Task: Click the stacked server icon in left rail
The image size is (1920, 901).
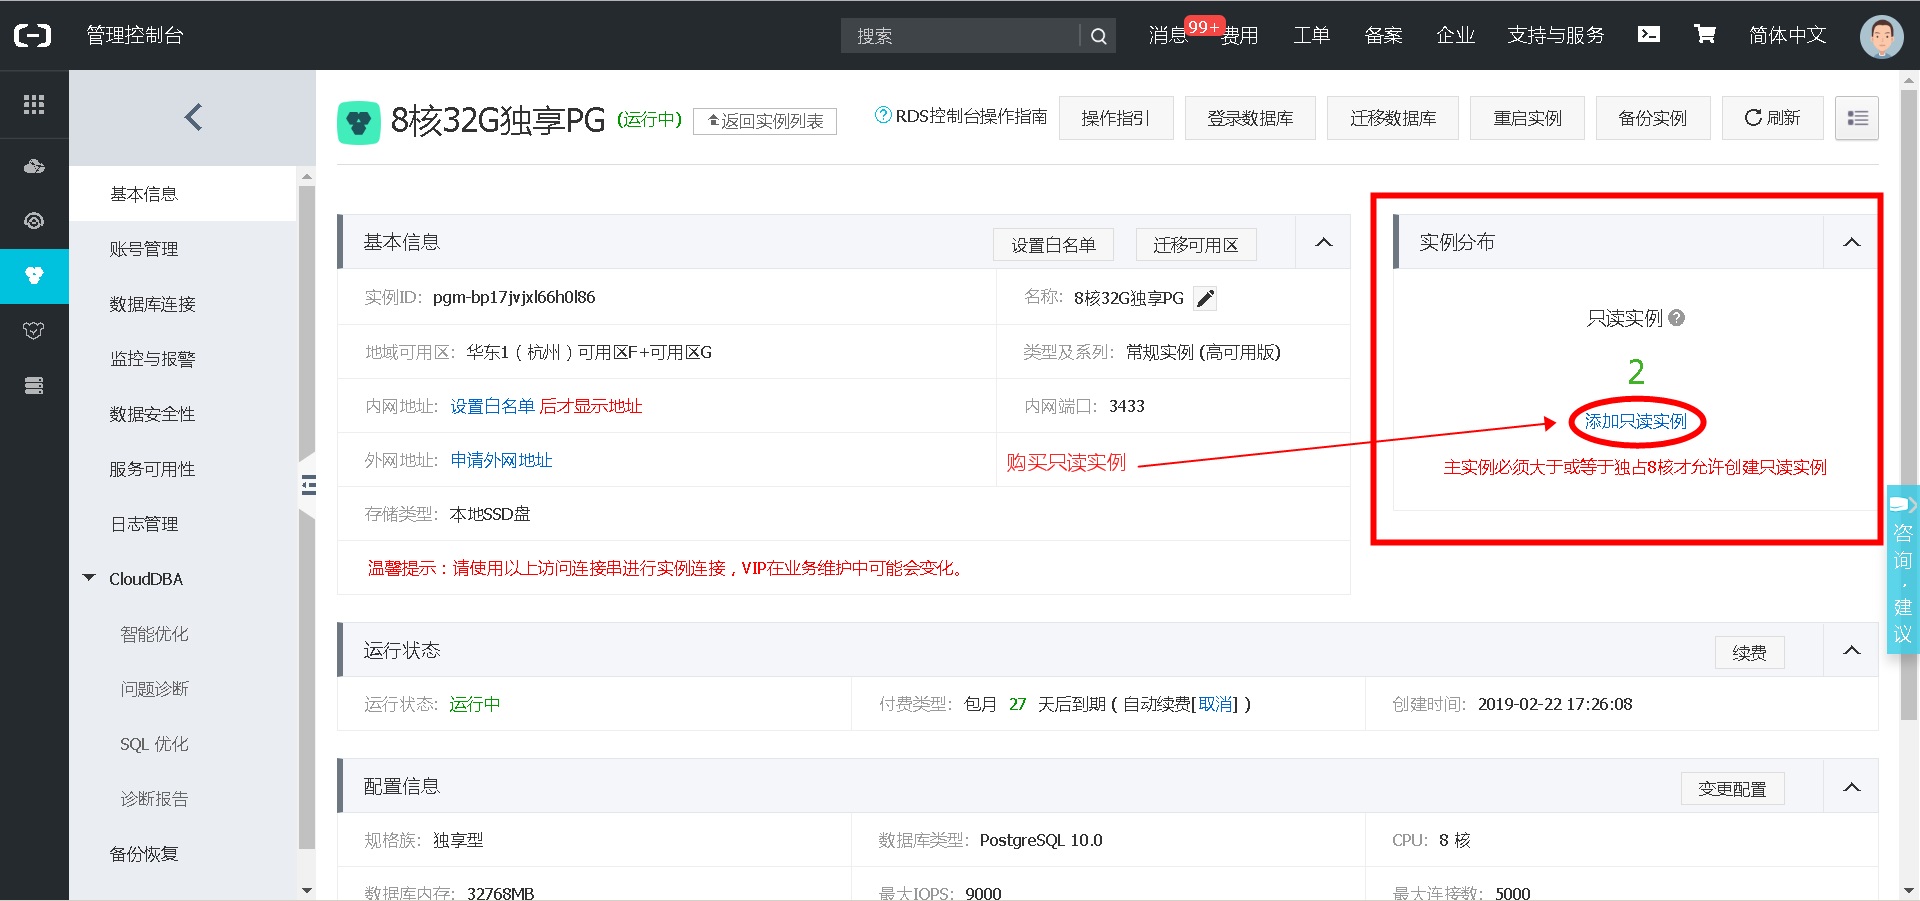Action: (x=34, y=386)
